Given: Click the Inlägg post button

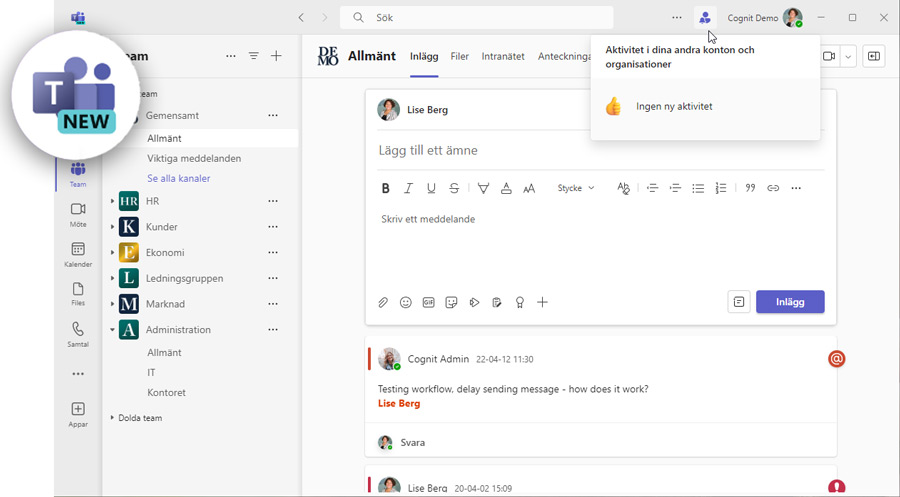Looking at the screenshot, I should 790,302.
